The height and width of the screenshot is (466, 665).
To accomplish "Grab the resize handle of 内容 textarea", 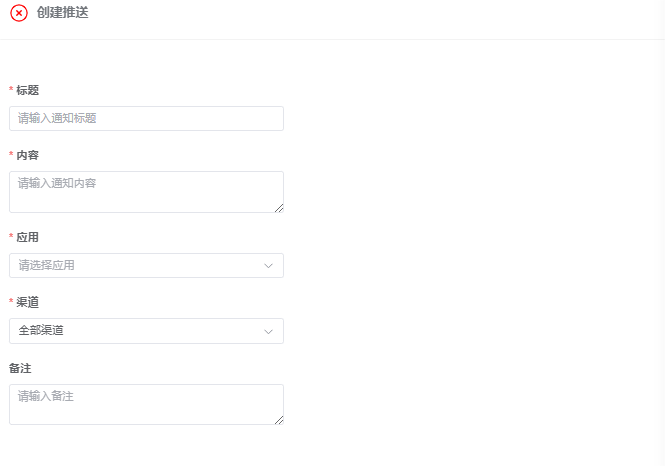I will (x=279, y=208).
